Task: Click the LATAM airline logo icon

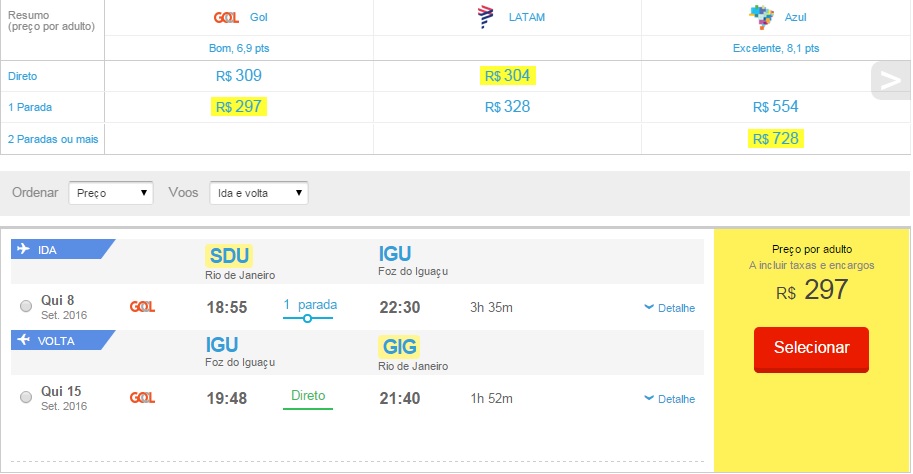Action: 485,17
